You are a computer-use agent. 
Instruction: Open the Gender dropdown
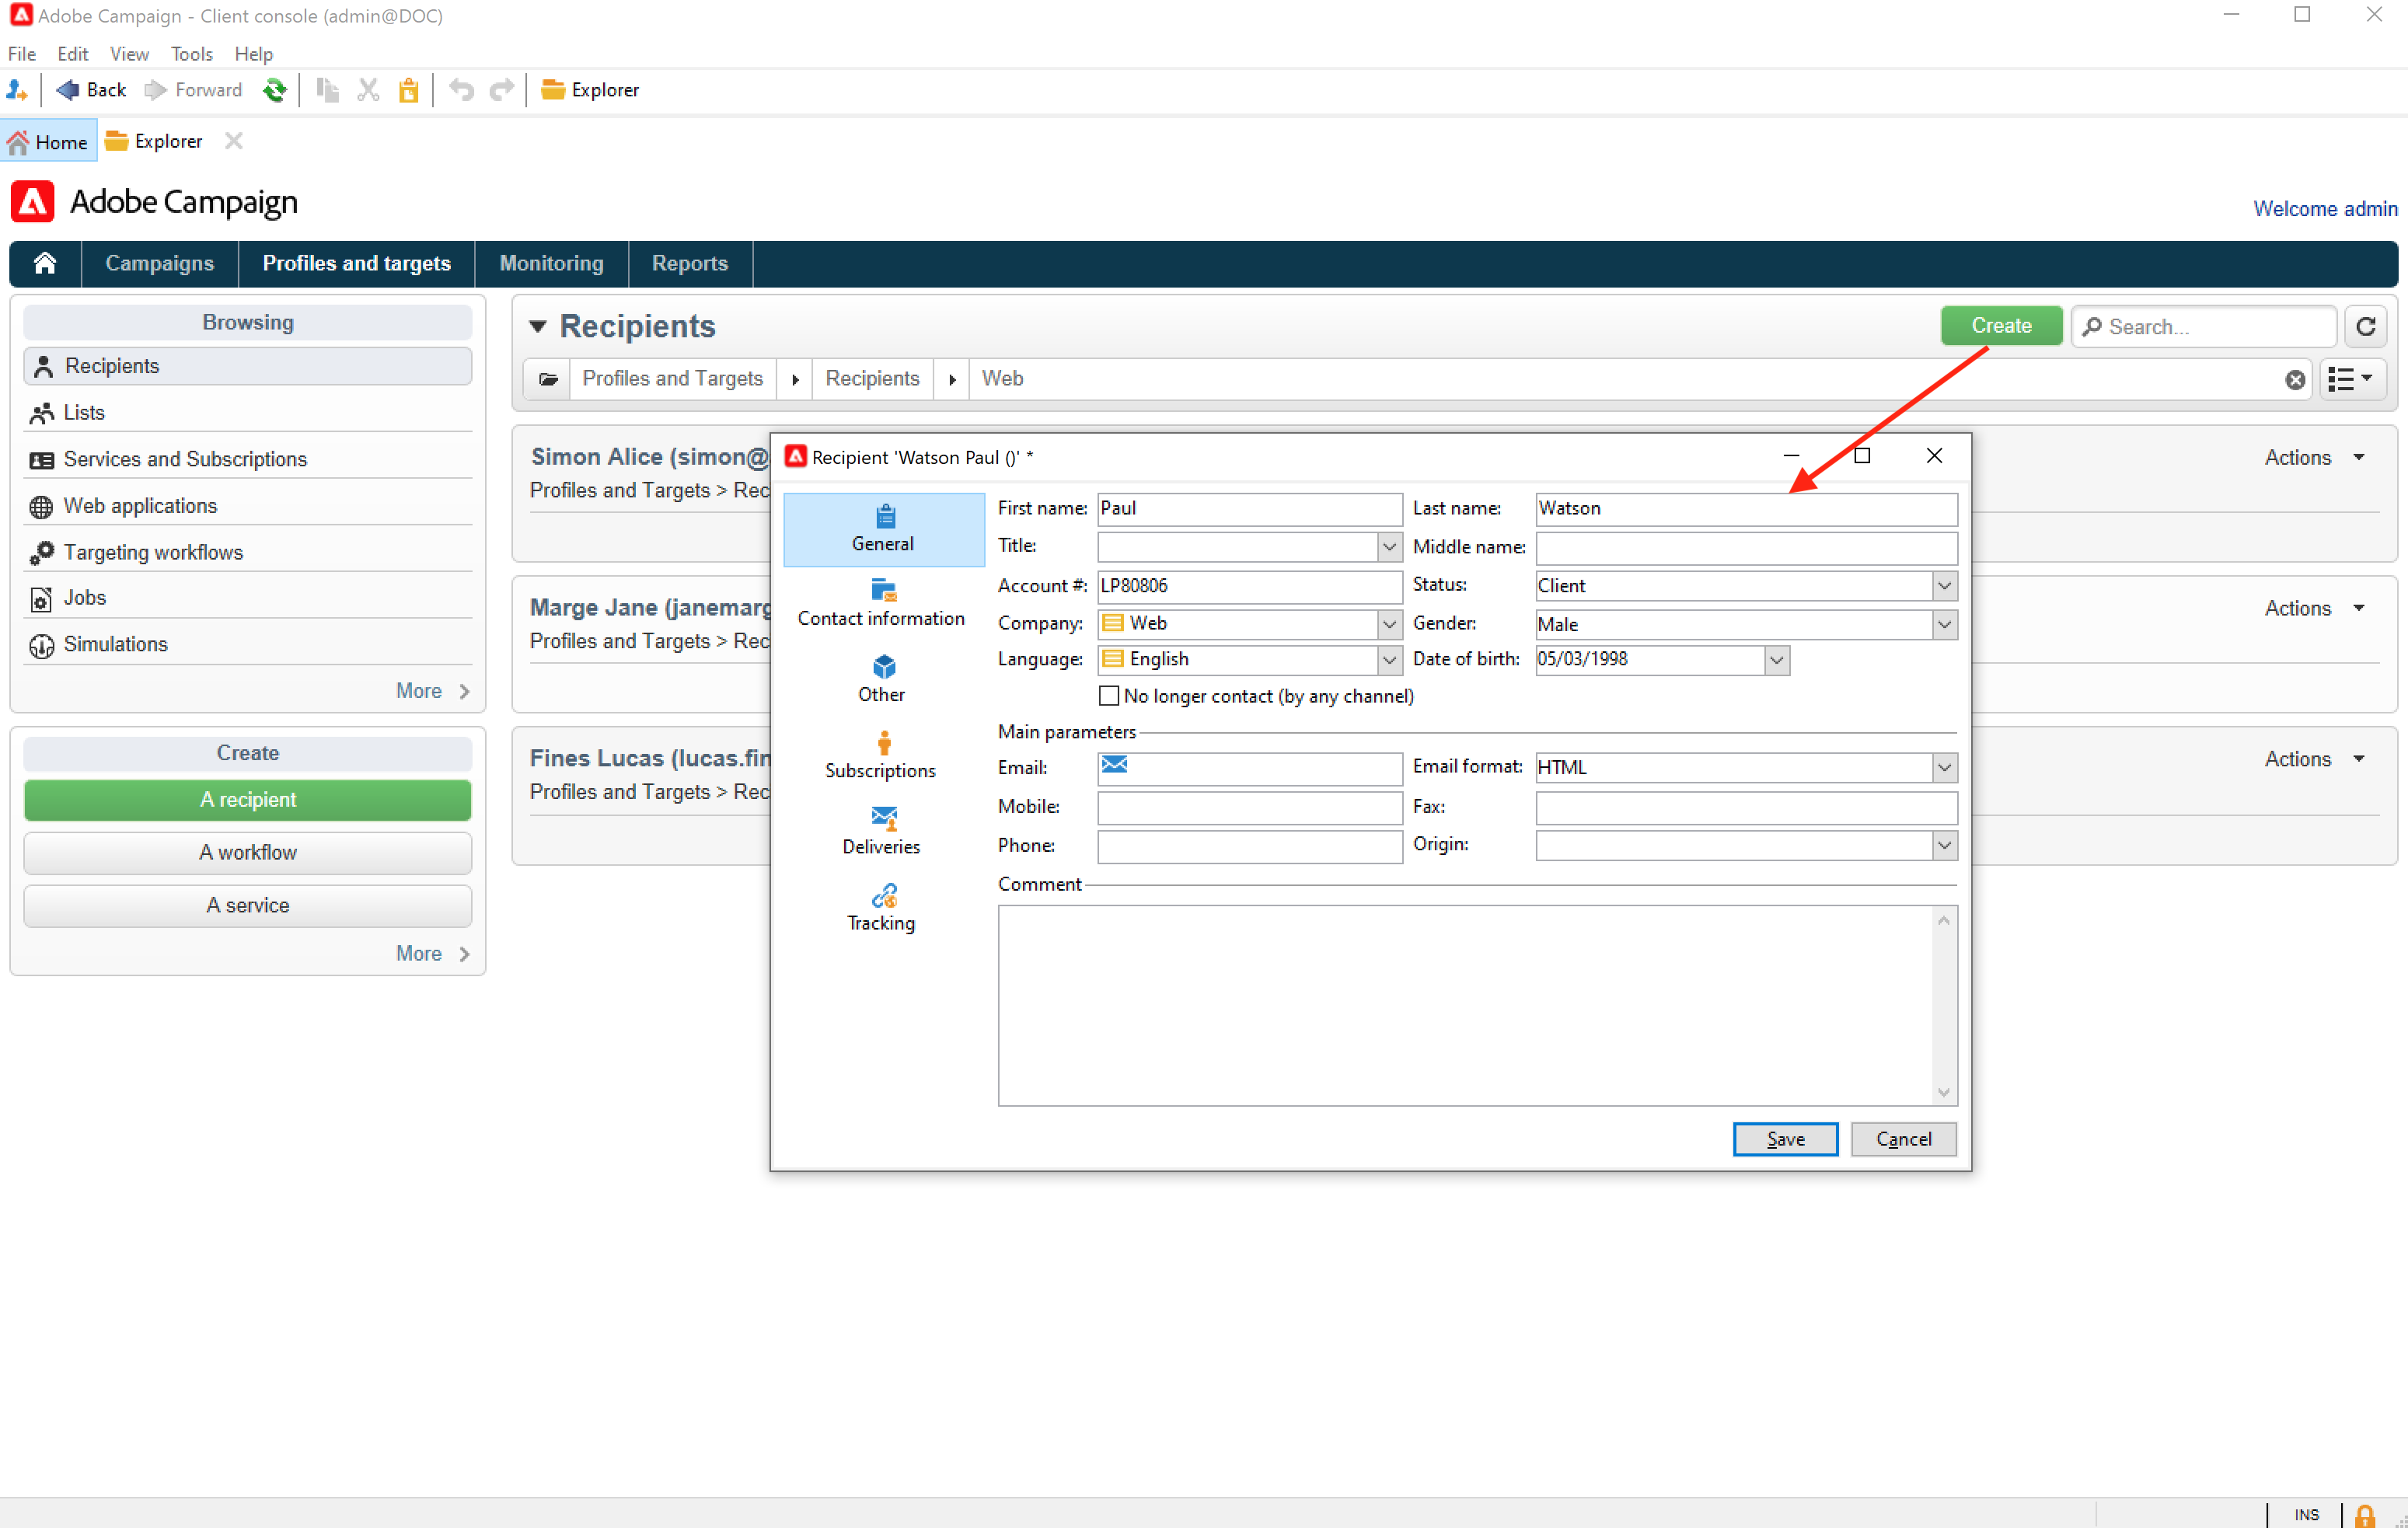[x=1943, y=624]
